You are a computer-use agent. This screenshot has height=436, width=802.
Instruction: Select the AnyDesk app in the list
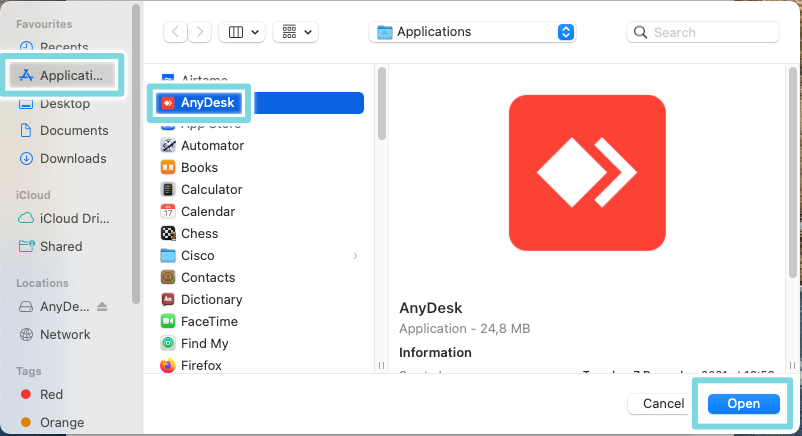pos(260,103)
